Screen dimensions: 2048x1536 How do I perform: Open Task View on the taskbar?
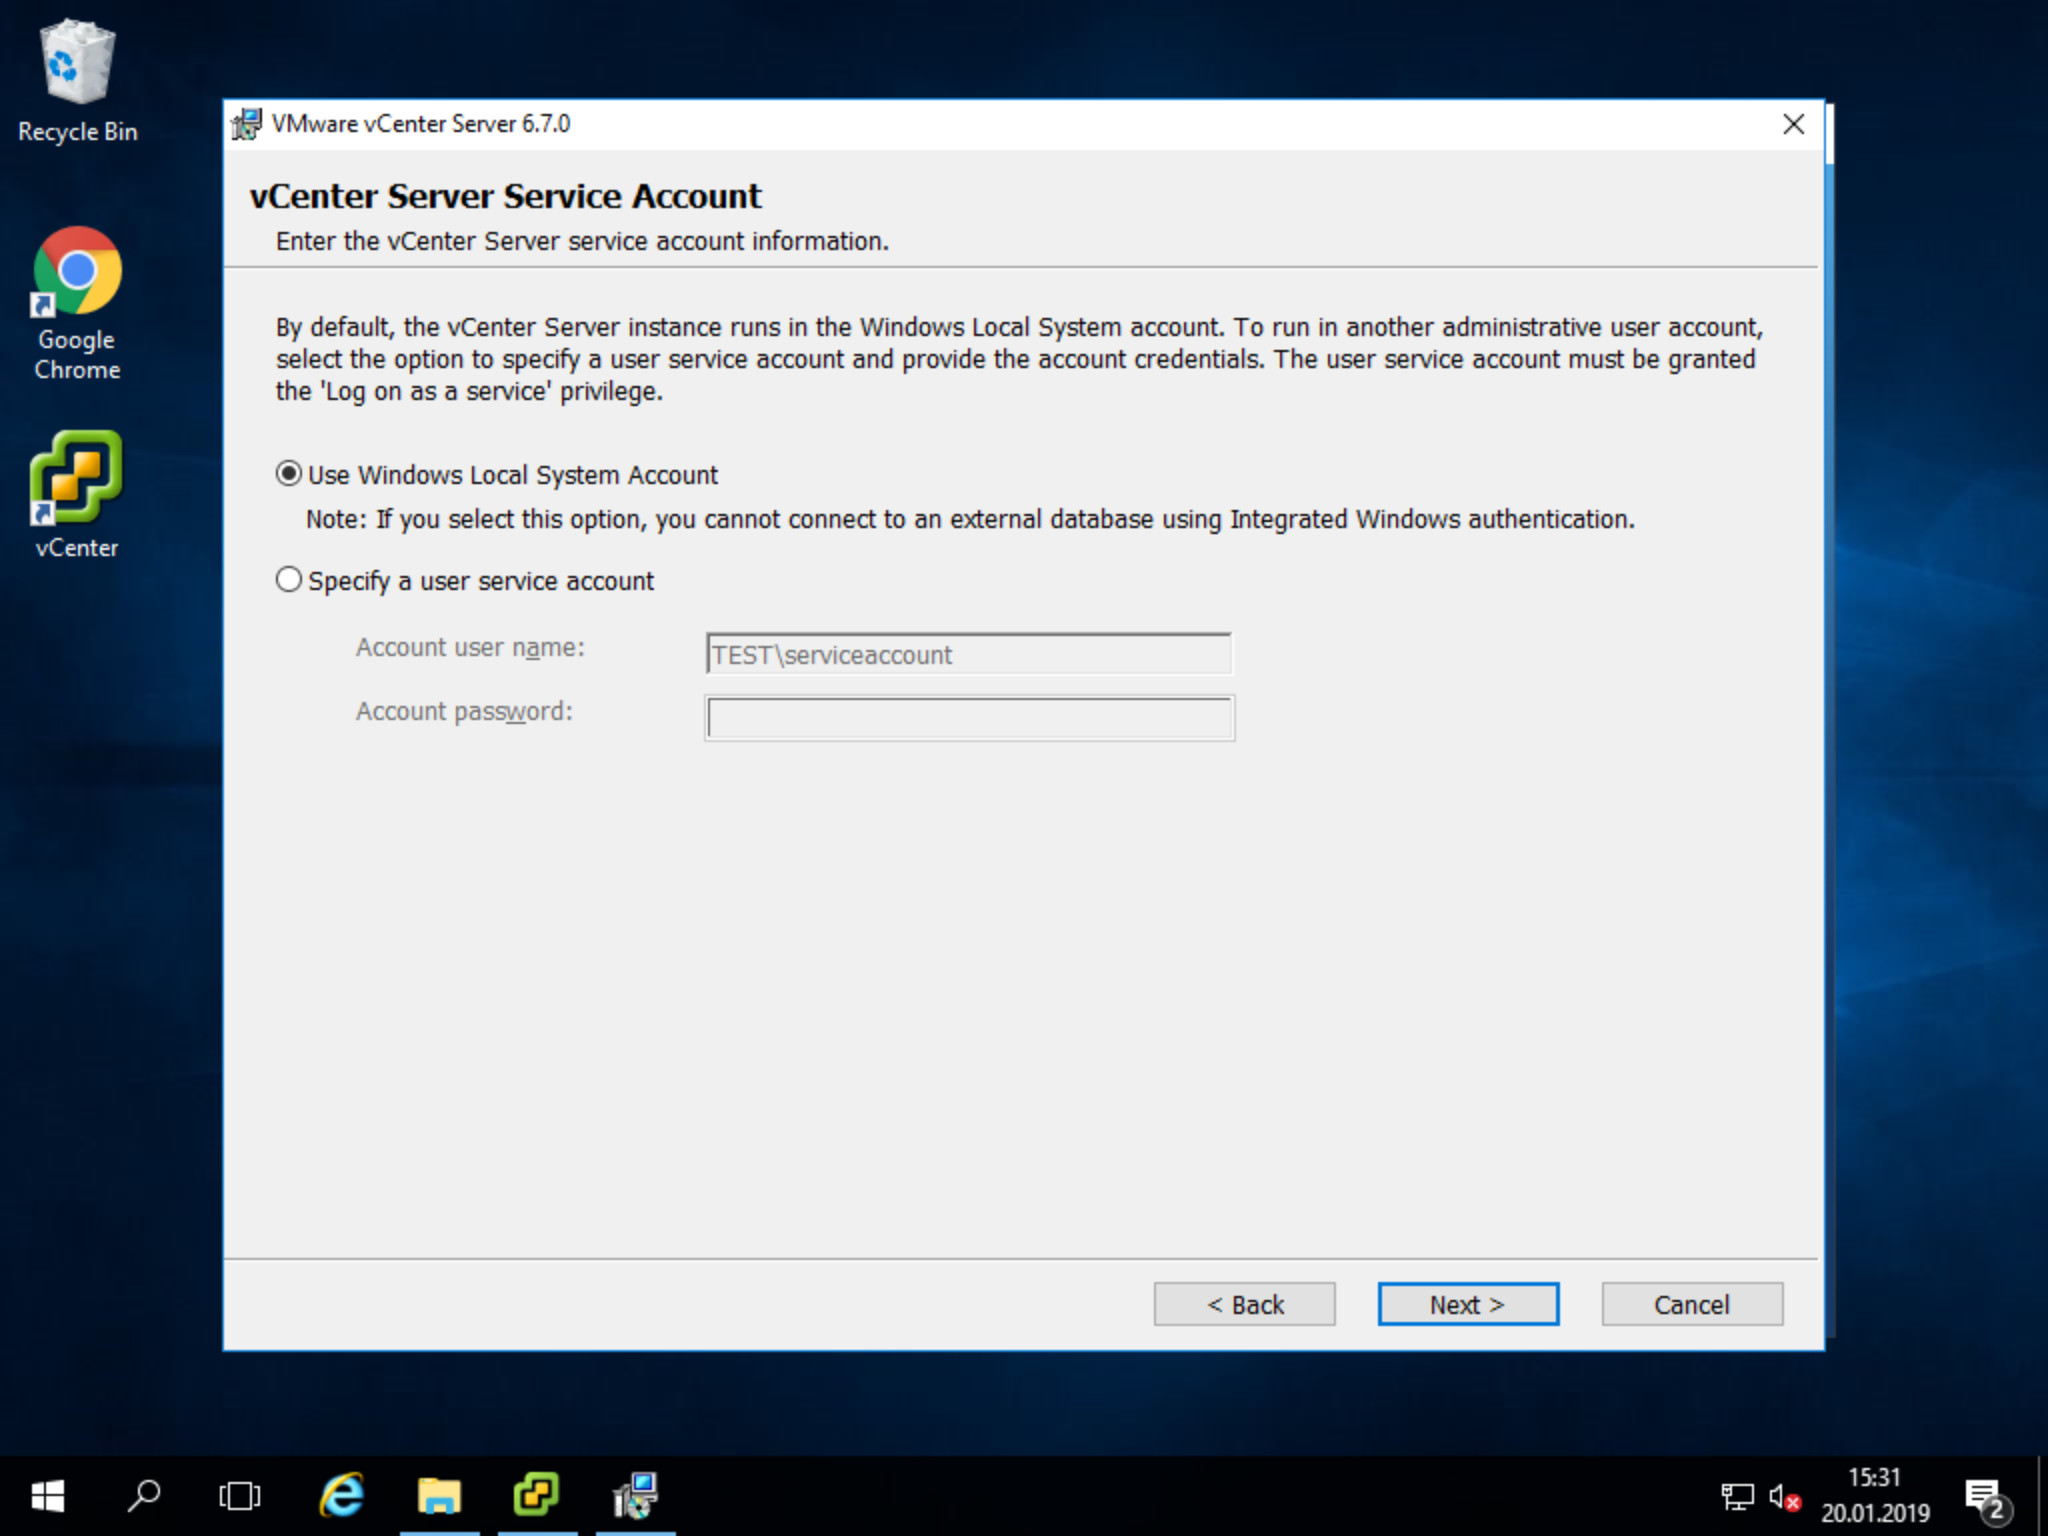click(x=240, y=1496)
